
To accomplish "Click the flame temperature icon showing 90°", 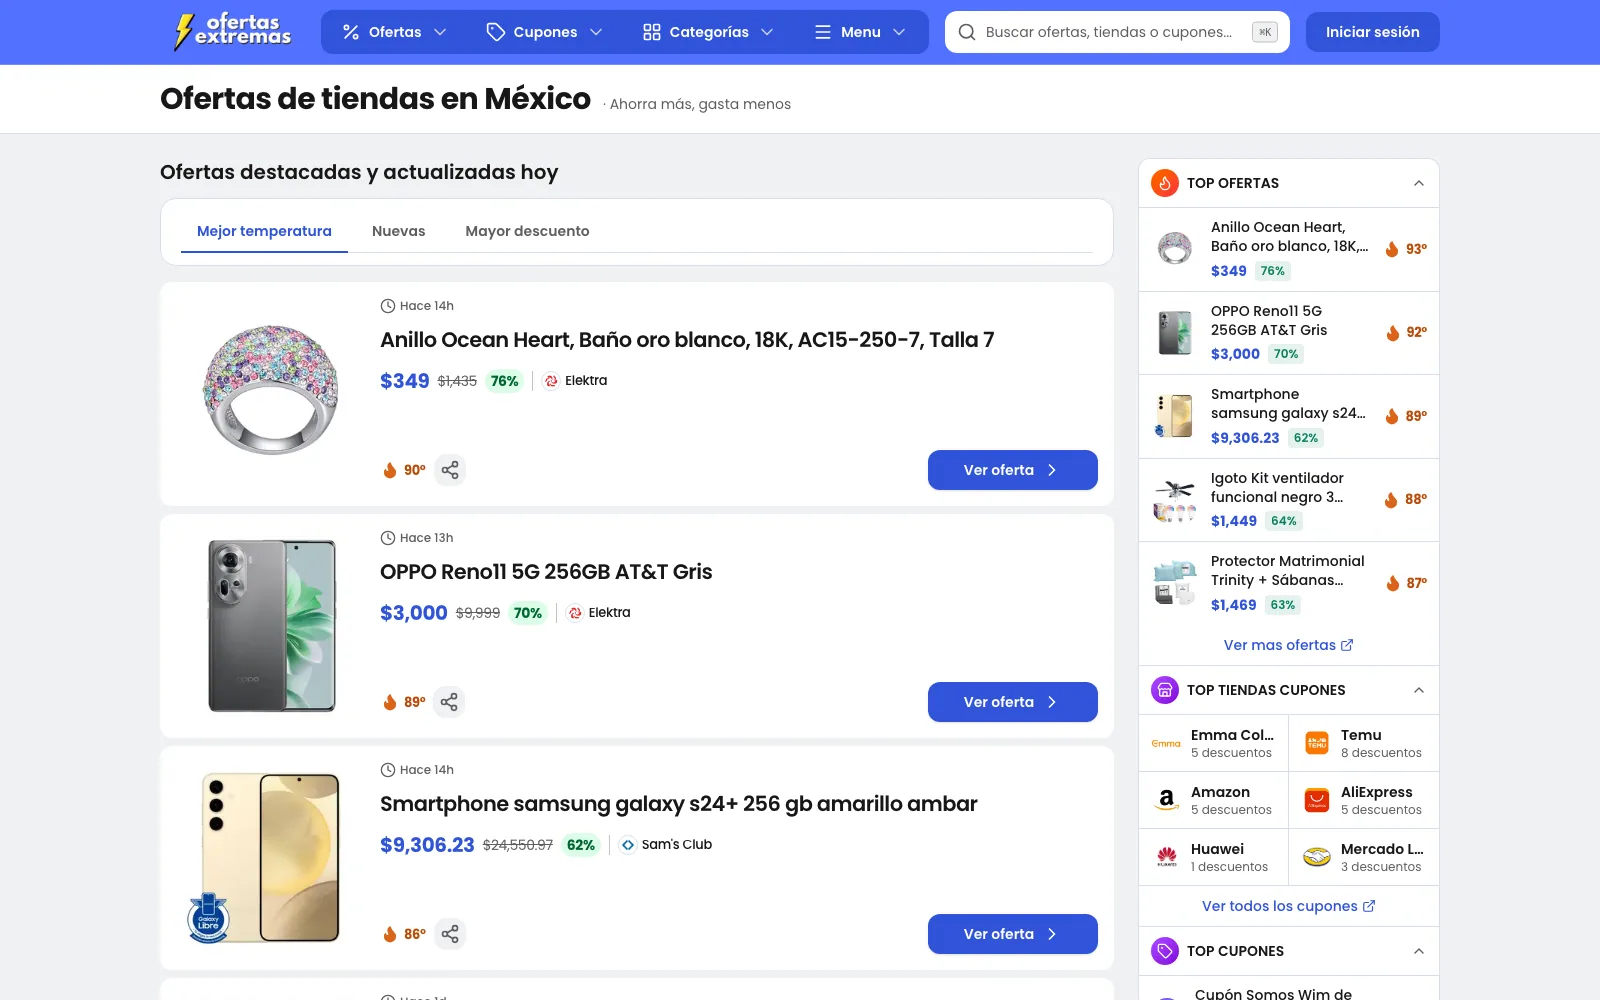I will click(390, 470).
